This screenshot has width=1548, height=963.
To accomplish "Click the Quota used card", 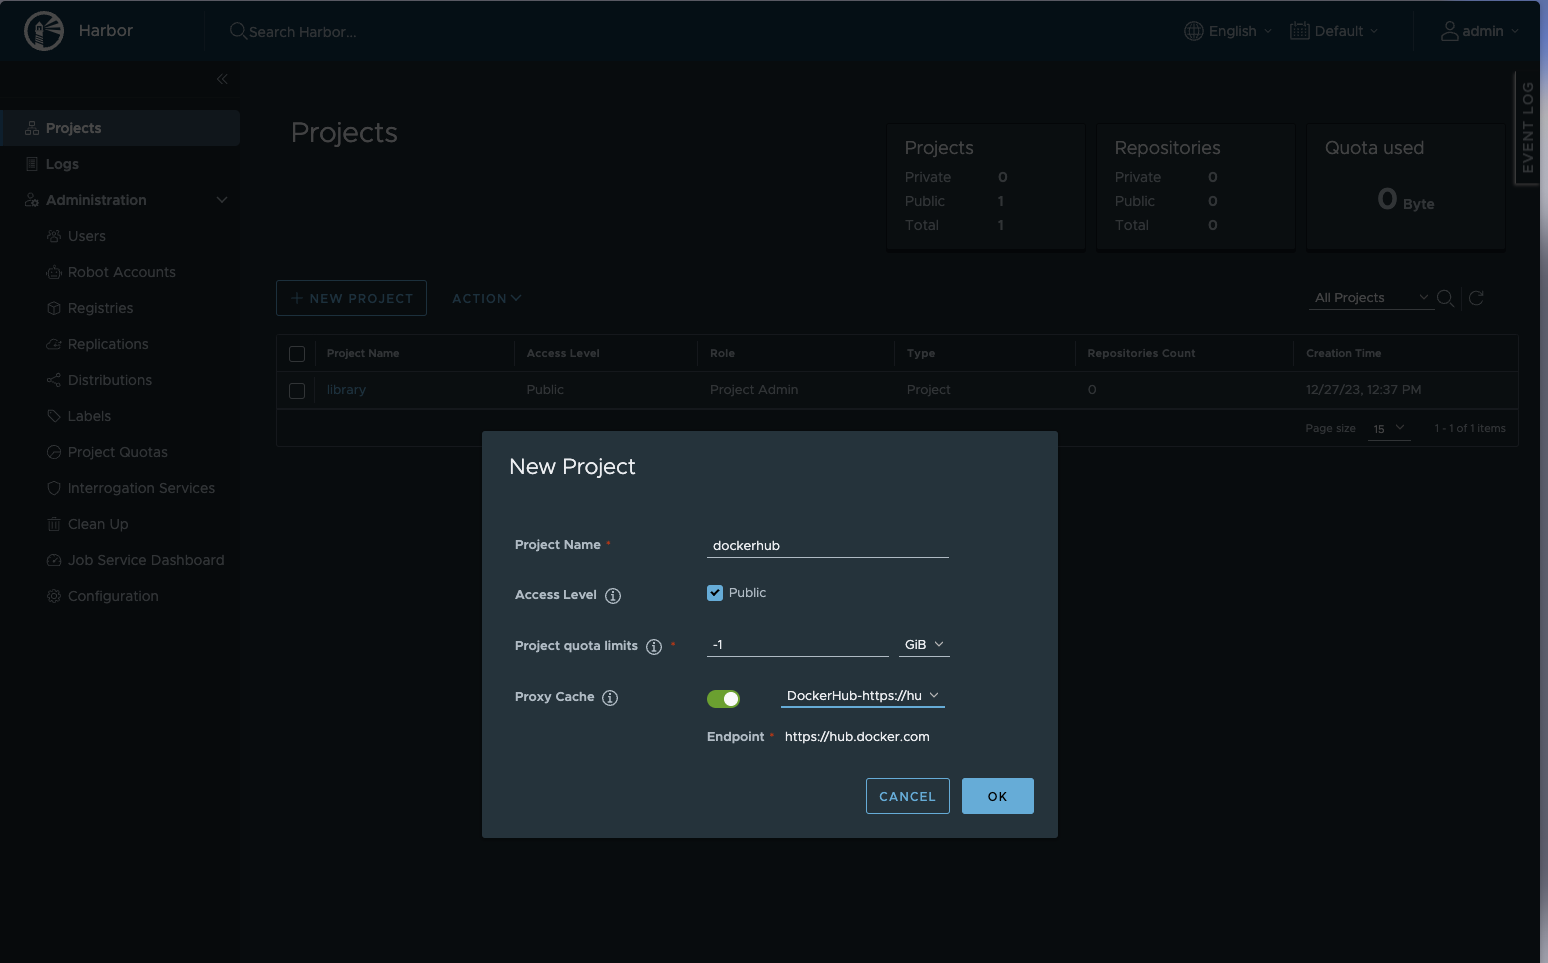I will 1405,187.
